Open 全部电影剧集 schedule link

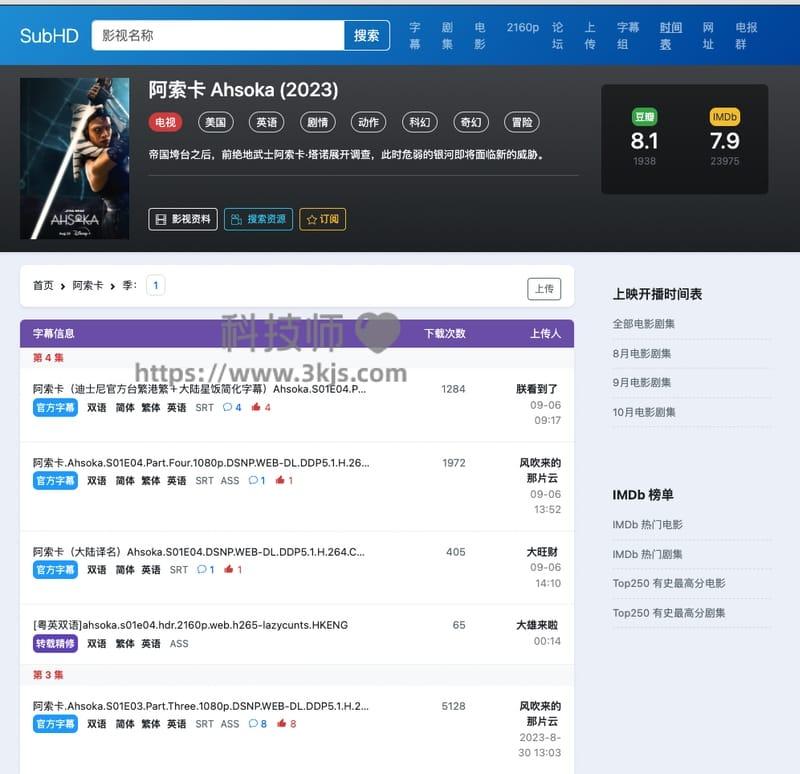coord(644,324)
